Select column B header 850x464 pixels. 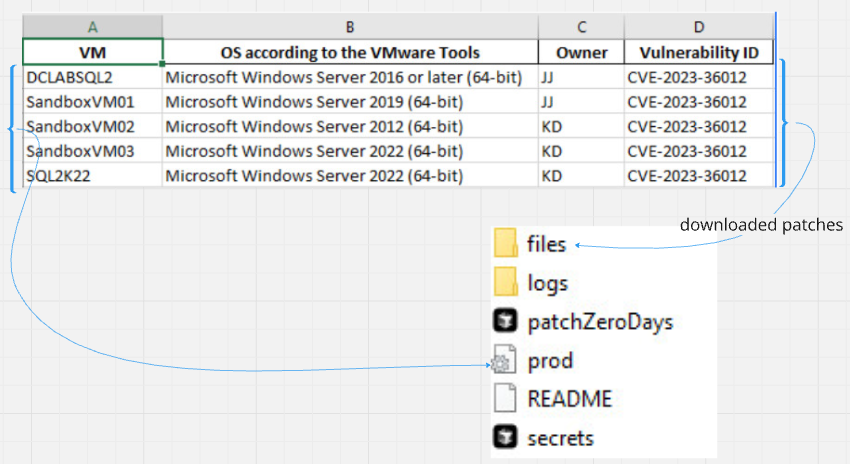(349, 27)
